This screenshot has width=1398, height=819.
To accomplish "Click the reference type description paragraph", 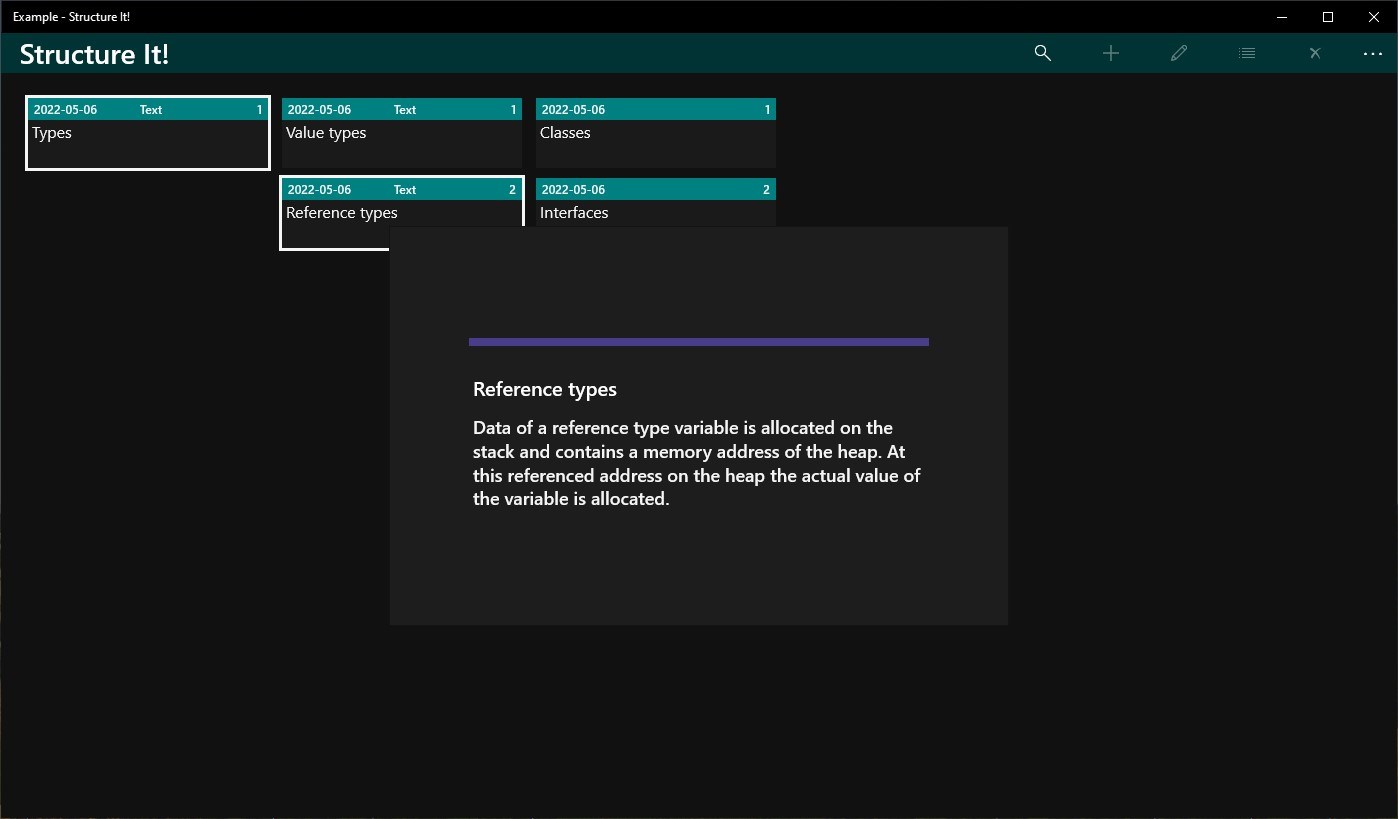I will [697, 463].
